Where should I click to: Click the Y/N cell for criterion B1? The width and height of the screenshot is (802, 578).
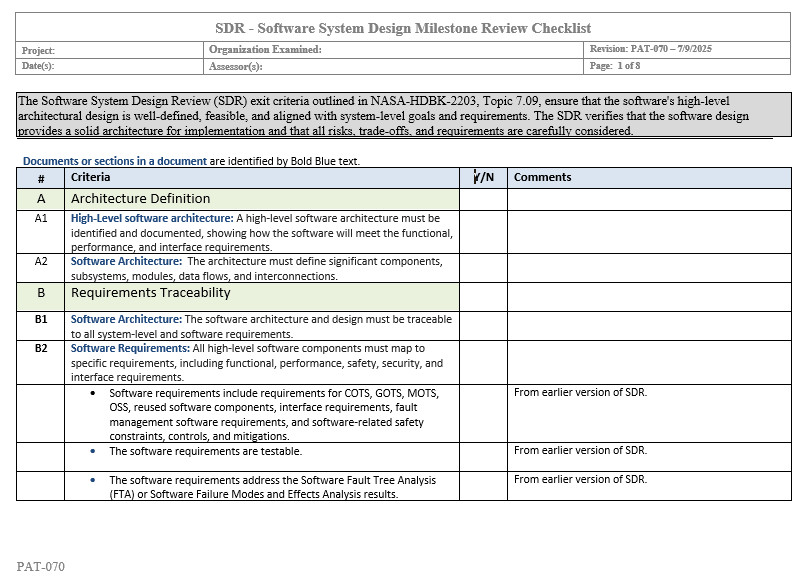tap(483, 326)
